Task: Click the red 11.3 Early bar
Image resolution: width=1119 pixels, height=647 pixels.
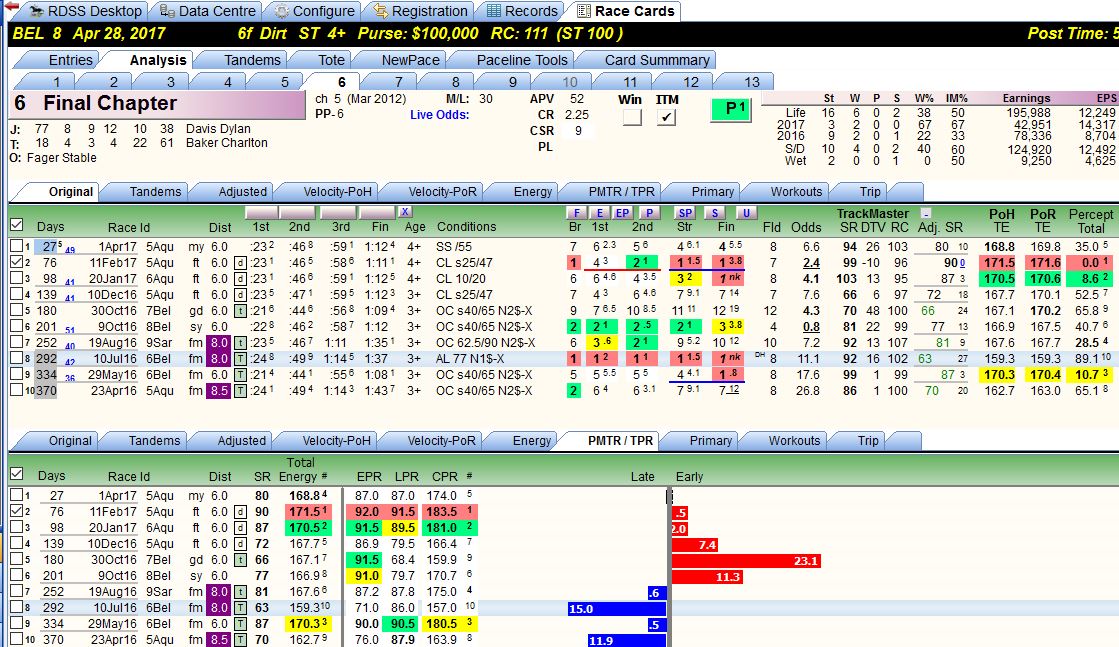Action: [707, 576]
